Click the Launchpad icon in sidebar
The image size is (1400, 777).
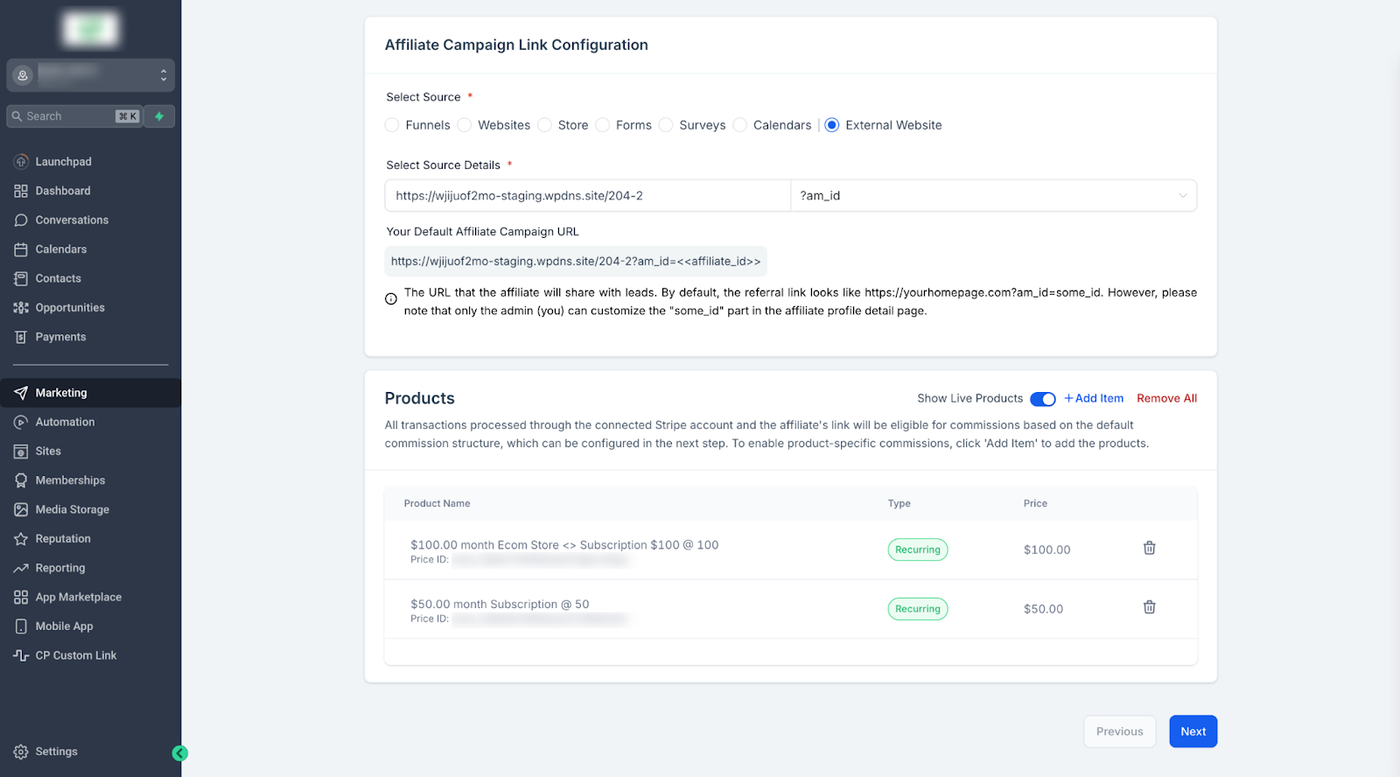point(21,162)
